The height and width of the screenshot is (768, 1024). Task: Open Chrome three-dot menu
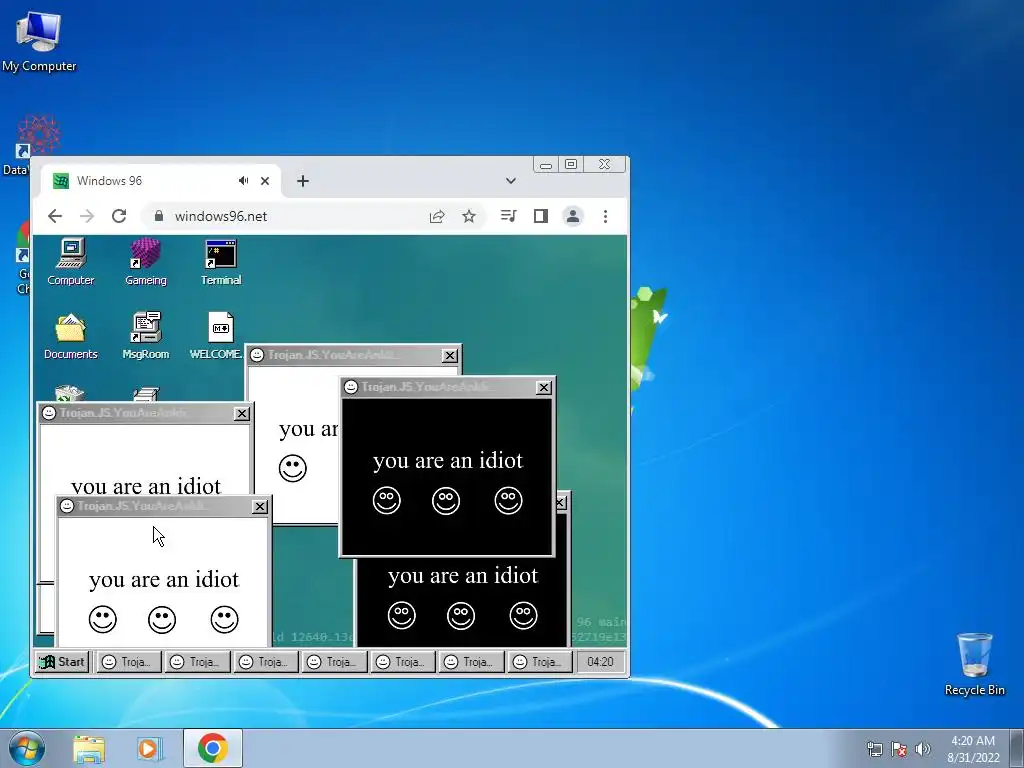click(605, 216)
